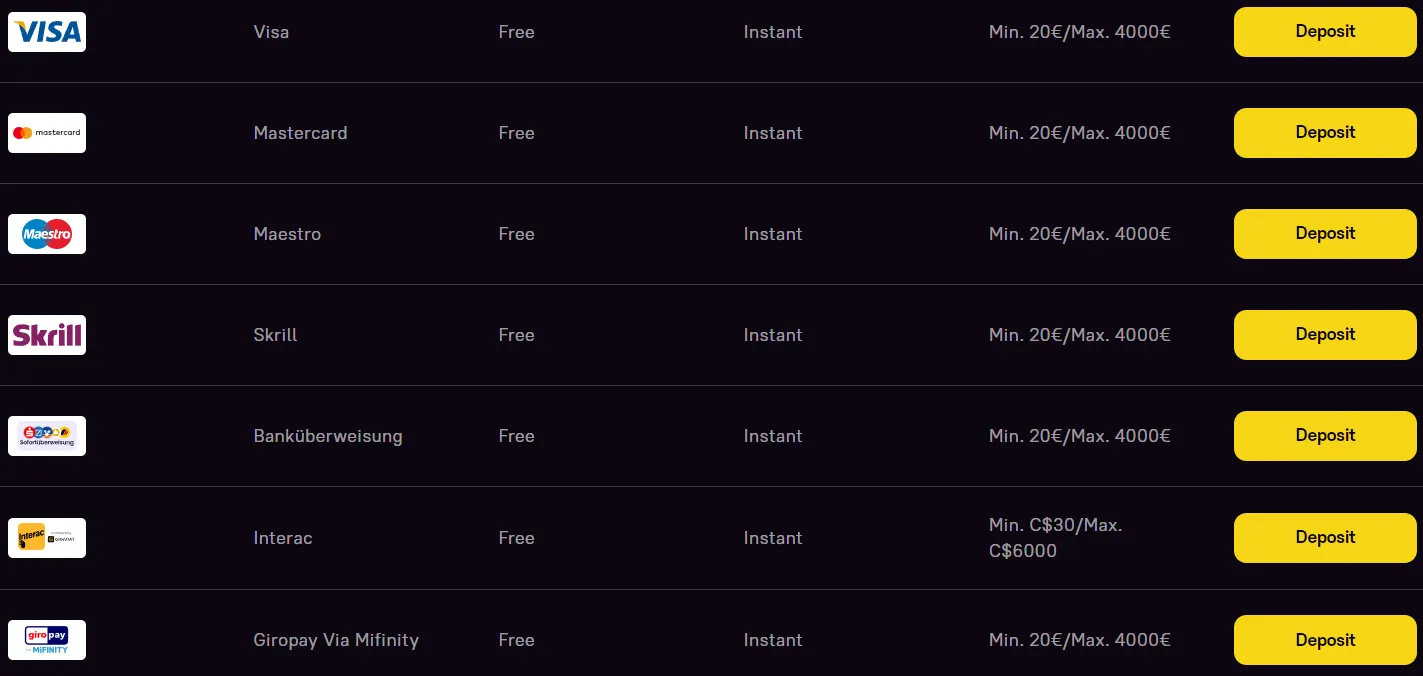Choose Deposit in the Maestro row
1423x676 pixels.
coord(1324,234)
